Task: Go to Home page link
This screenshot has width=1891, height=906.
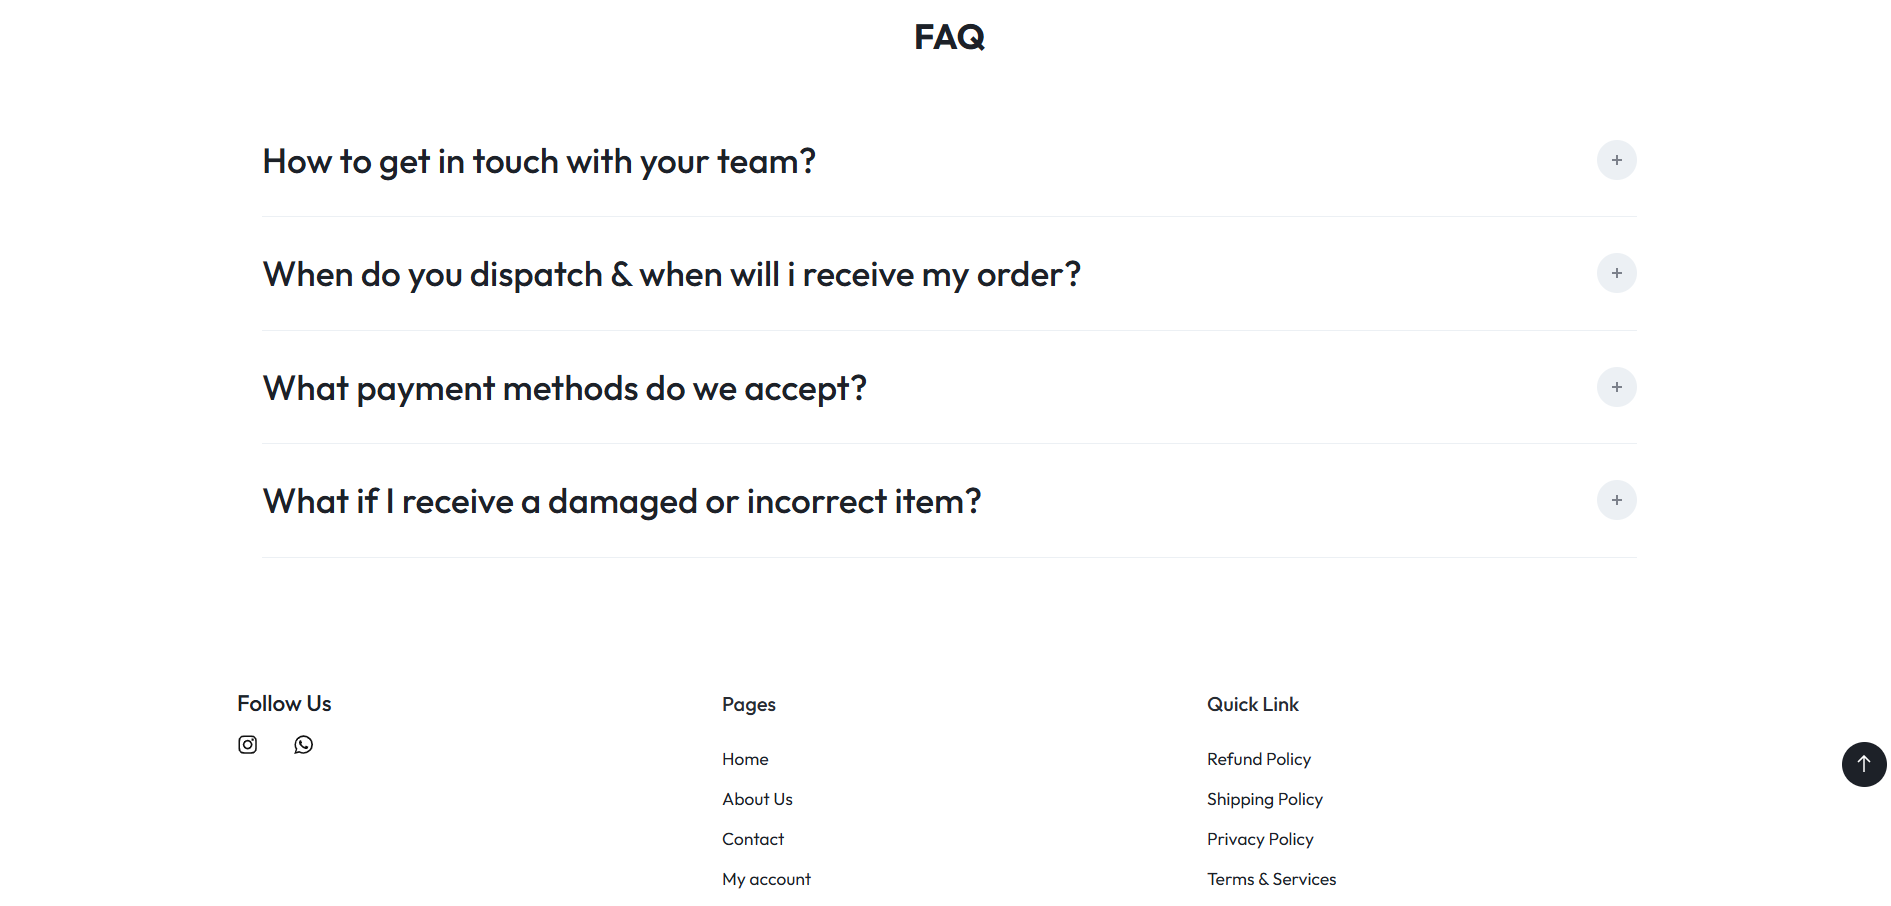Action: click(745, 759)
